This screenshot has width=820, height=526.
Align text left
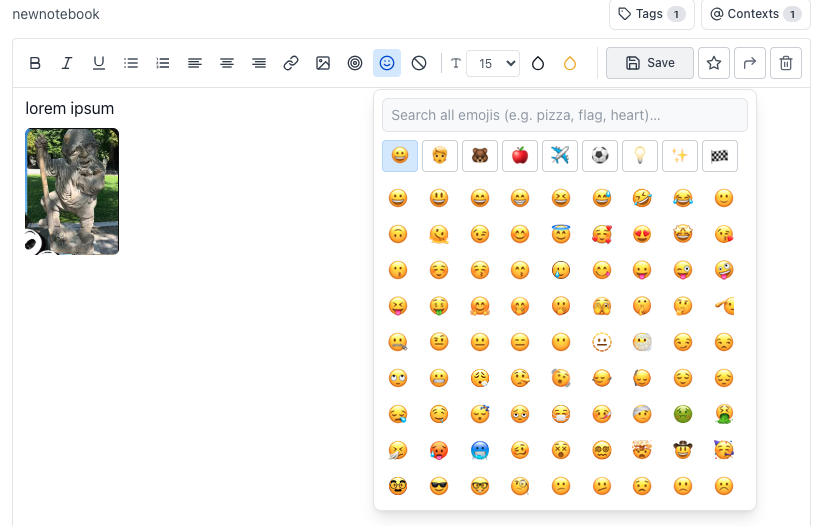tap(195, 63)
